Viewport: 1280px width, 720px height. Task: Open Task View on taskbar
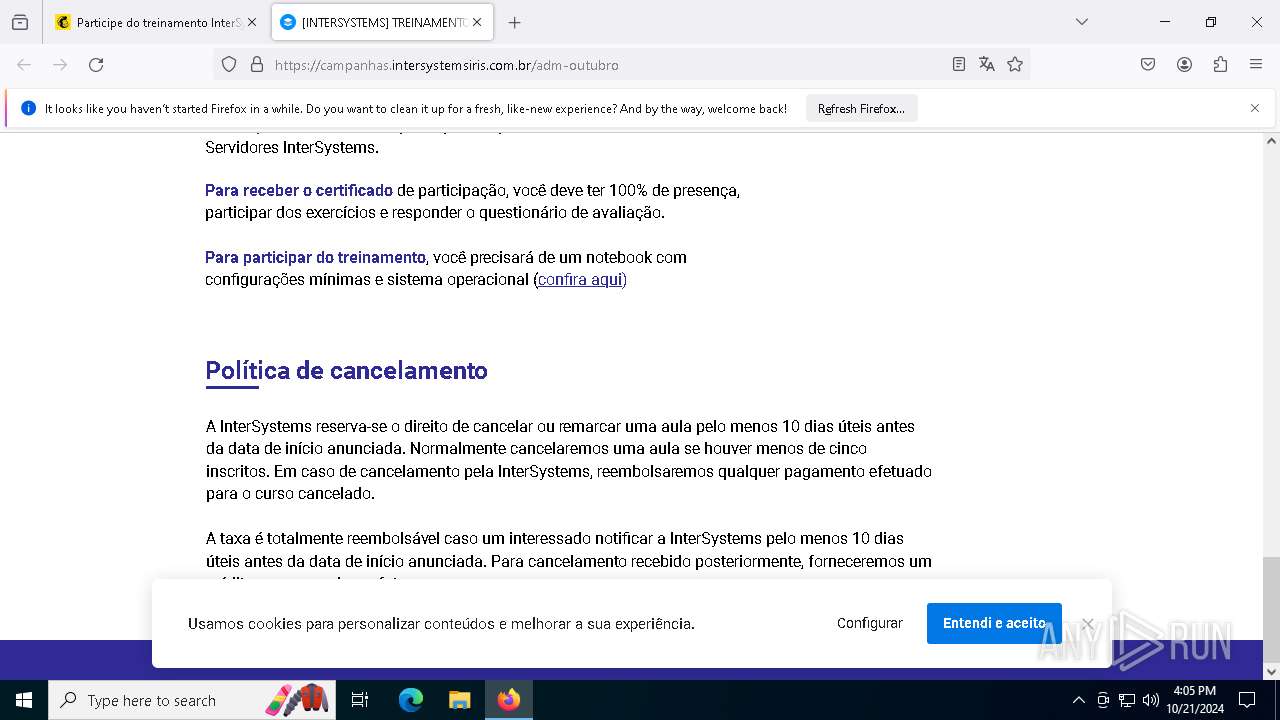[x=360, y=700]
